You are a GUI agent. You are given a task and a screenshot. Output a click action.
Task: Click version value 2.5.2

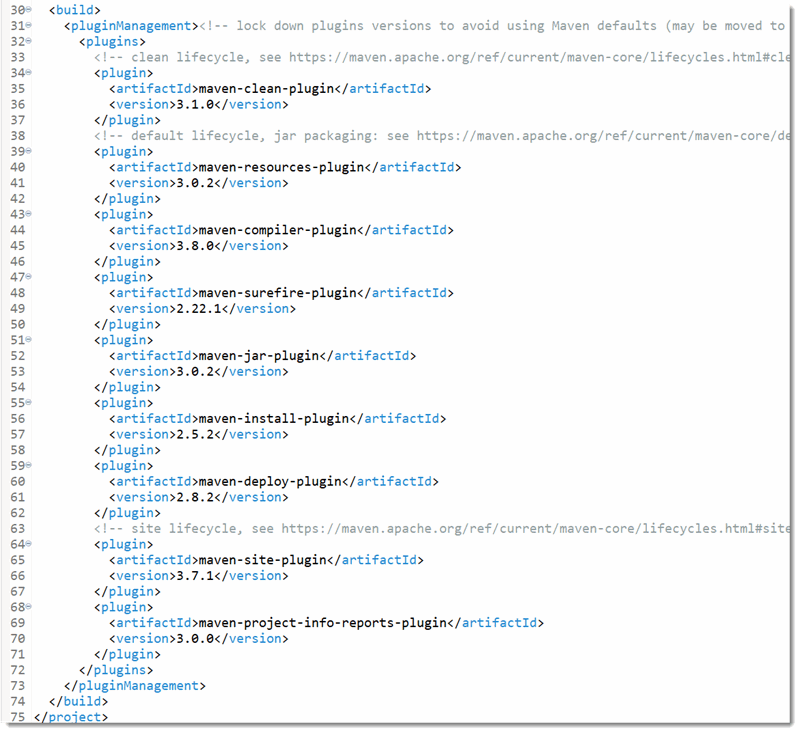[x=195, y=435]
